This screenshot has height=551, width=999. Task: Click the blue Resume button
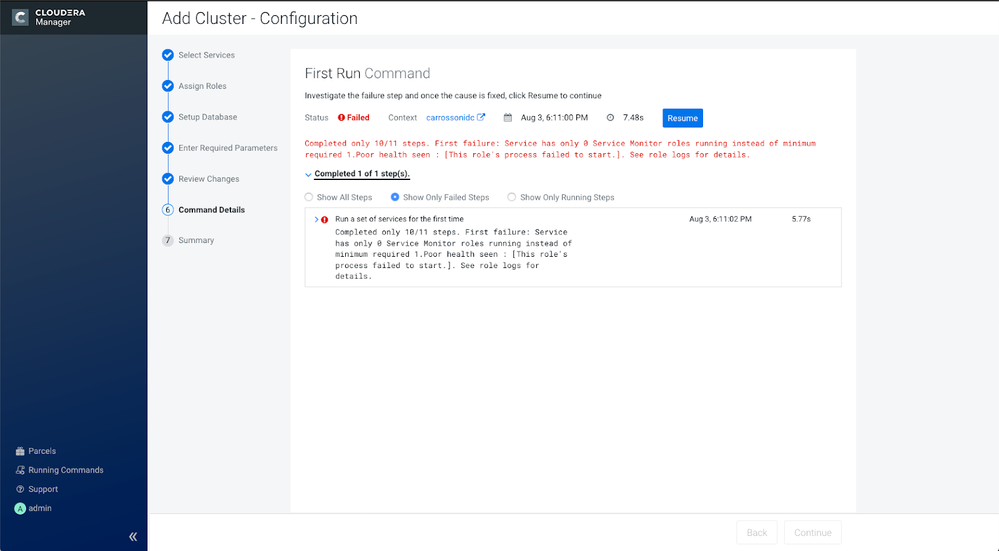[682, 118]
